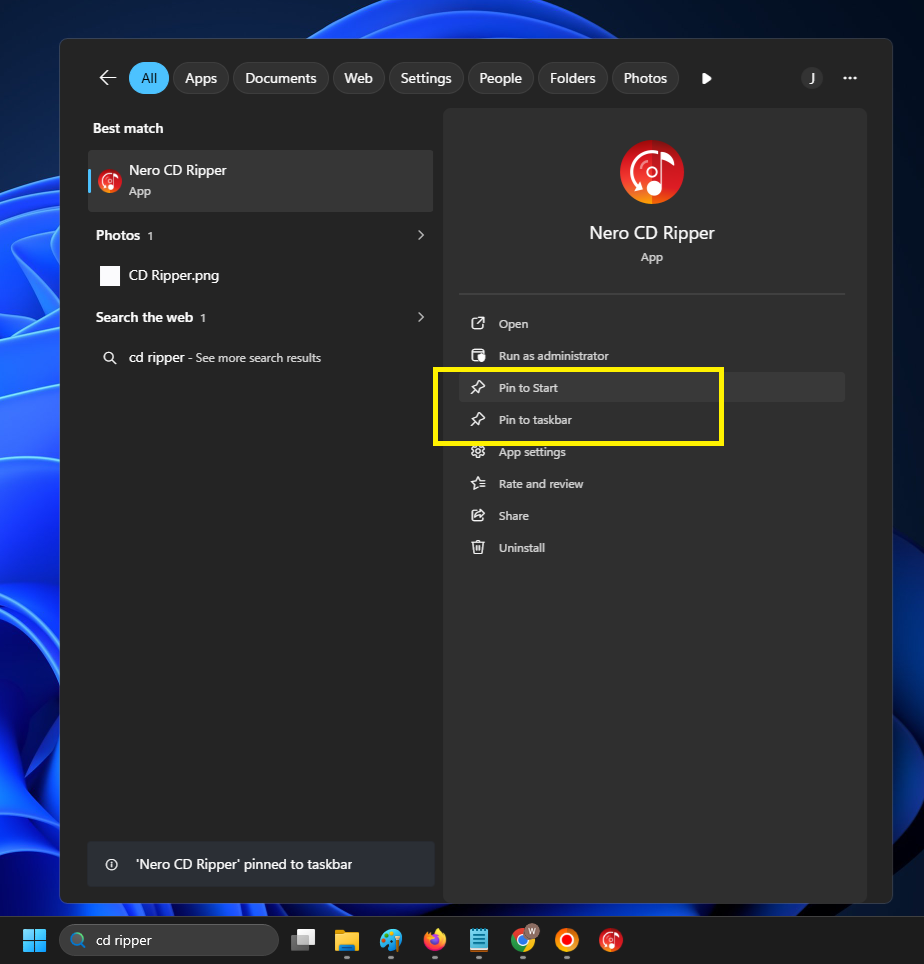Open cd ripper web search result

pyautogui.click(x=261, y=358)
